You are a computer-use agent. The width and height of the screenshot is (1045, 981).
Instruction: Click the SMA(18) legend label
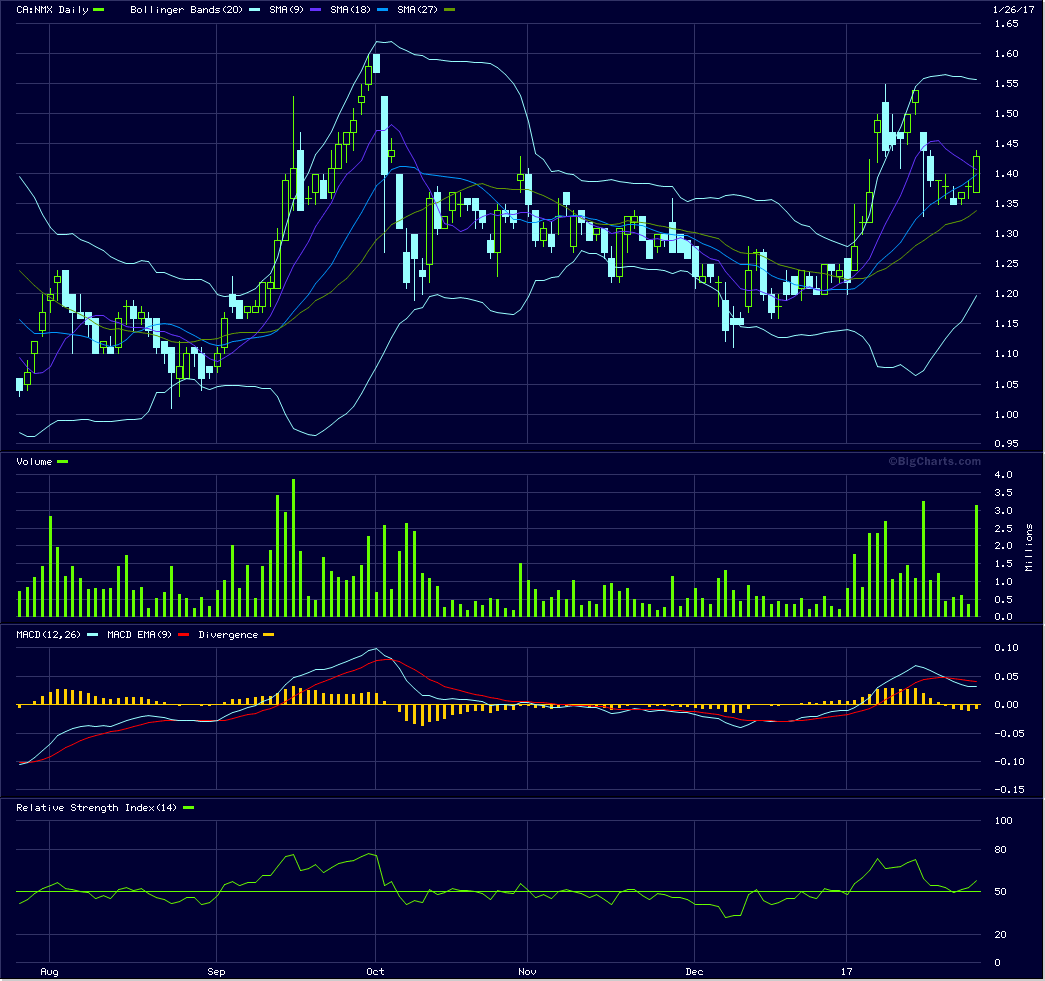[x=350, y=9]
